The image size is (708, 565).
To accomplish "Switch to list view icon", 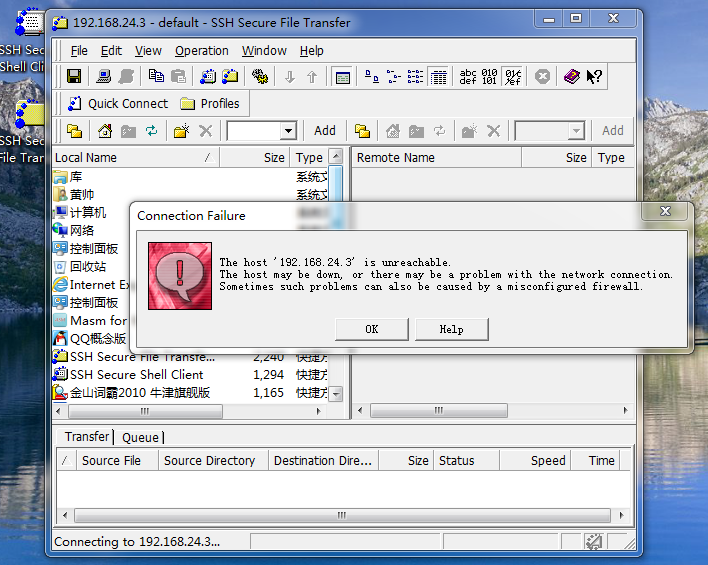I will coord(415,77).
